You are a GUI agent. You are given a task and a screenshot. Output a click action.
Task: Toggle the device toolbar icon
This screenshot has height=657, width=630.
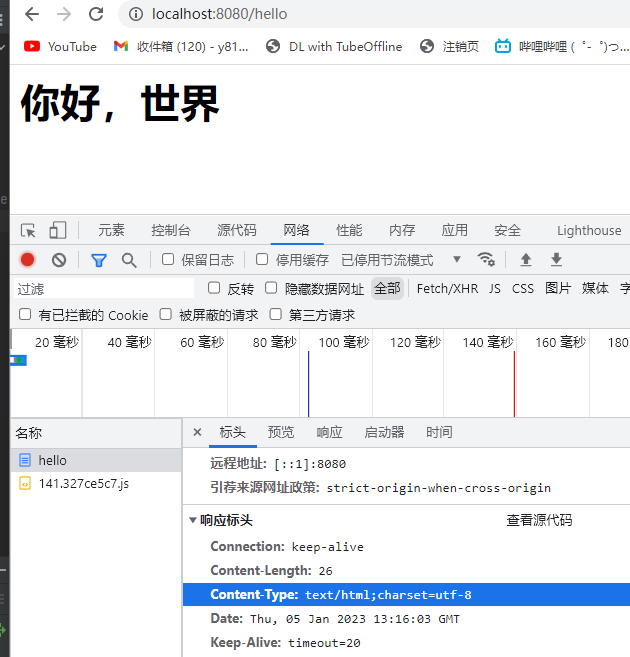point(58,230)
